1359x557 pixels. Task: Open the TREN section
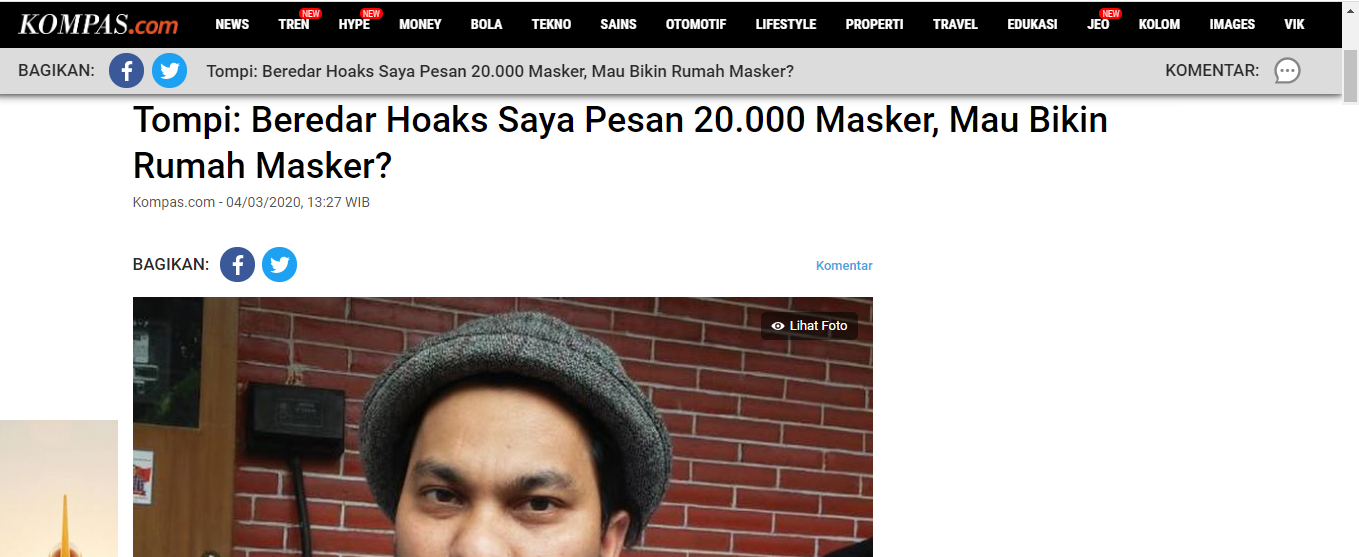tap(294, 25)
